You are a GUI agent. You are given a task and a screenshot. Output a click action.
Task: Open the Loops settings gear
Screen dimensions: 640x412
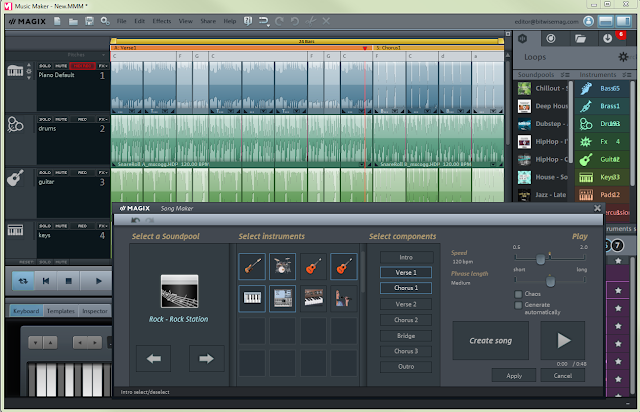(622, 57)
